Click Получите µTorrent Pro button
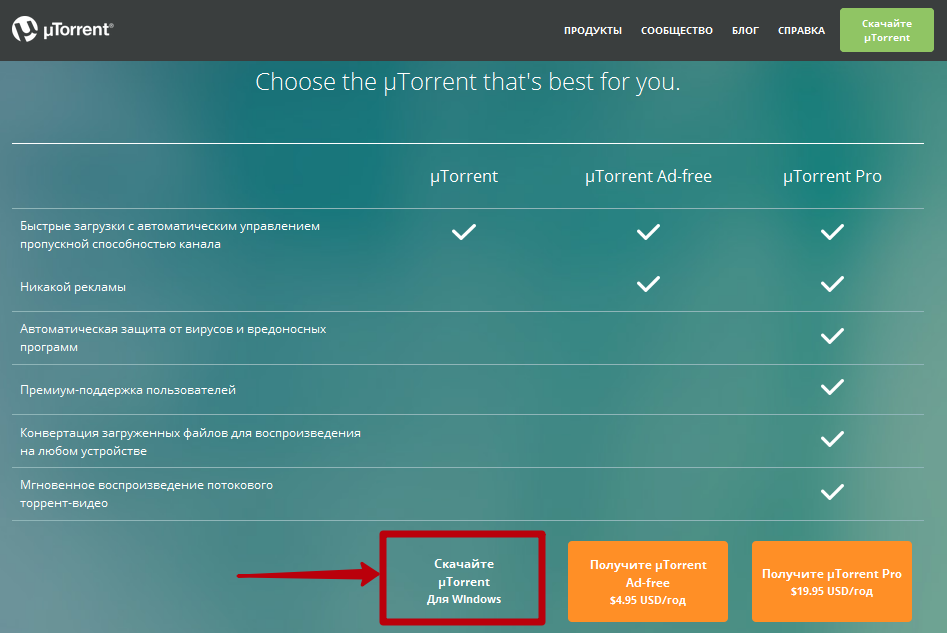The width and height of the screenshot is (947, 633). (x=832, y=581)
